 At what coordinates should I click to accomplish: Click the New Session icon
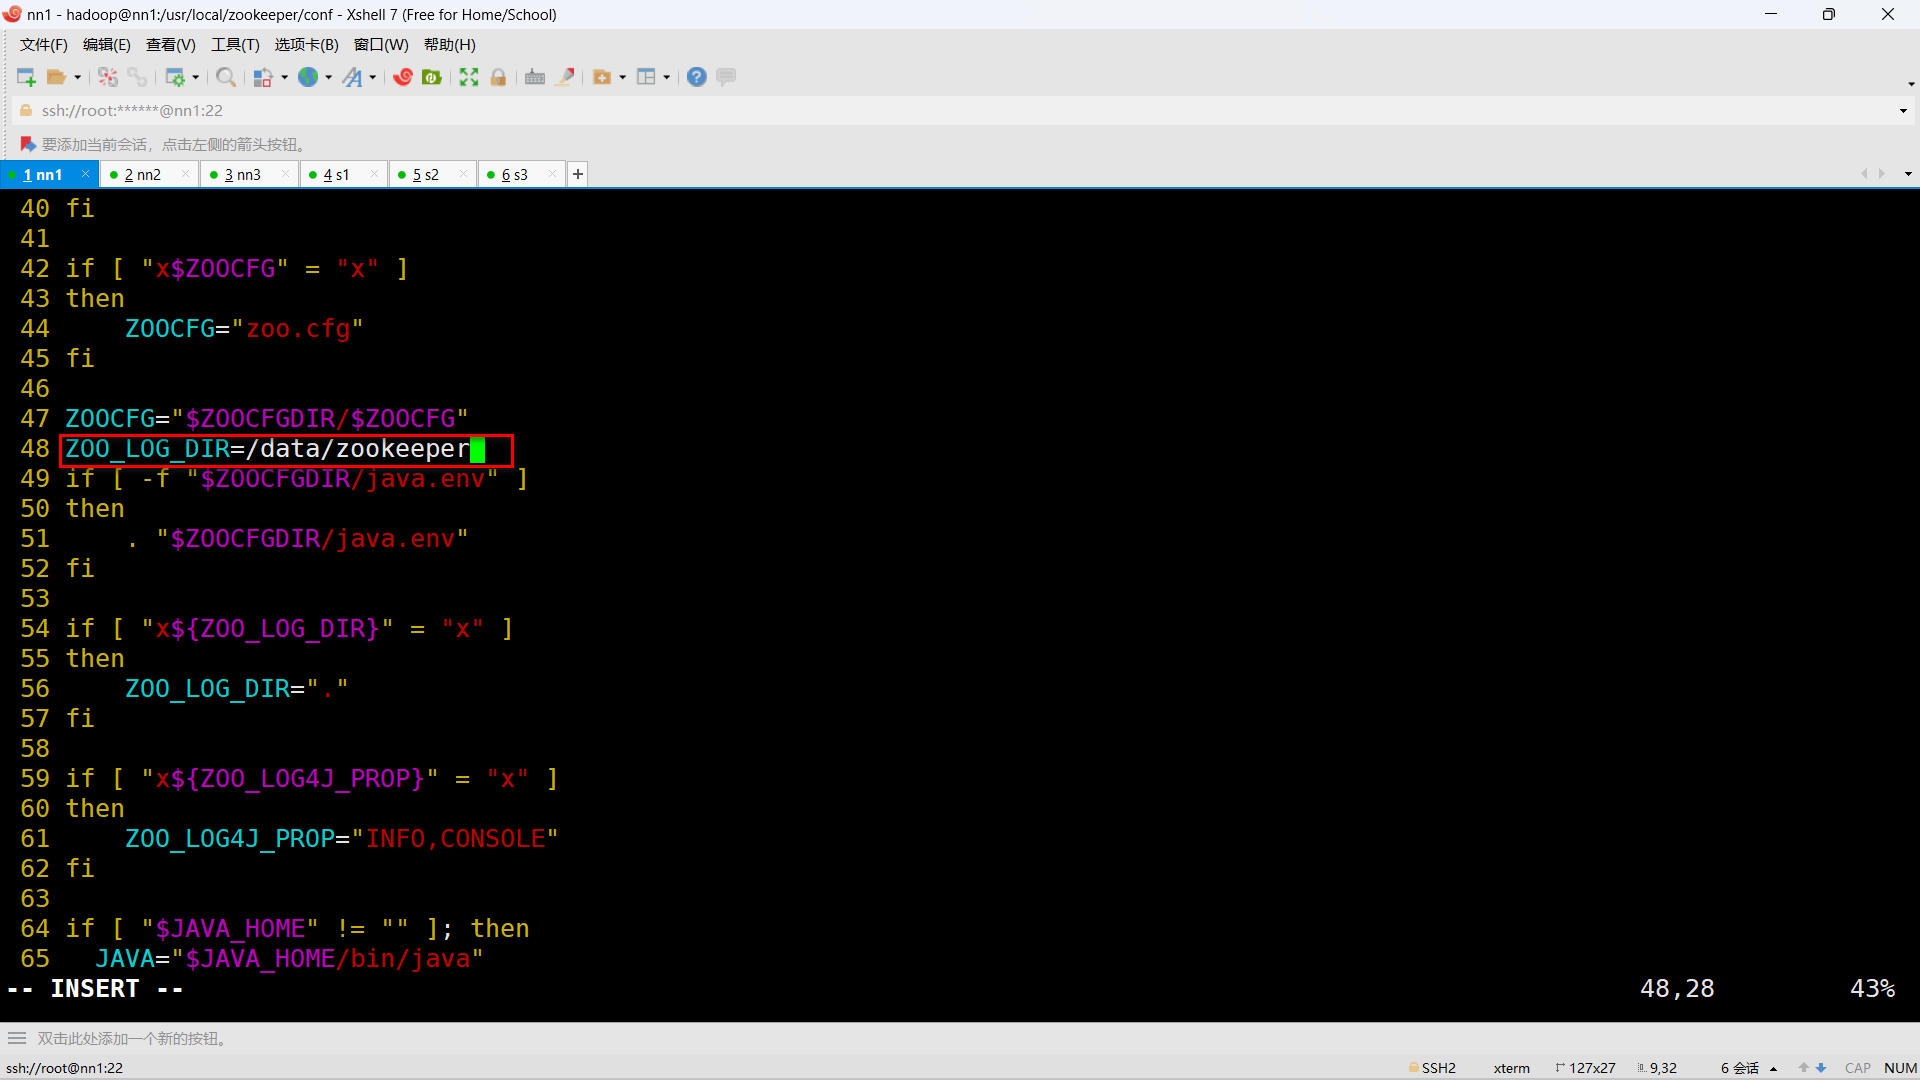pos(26,77)
